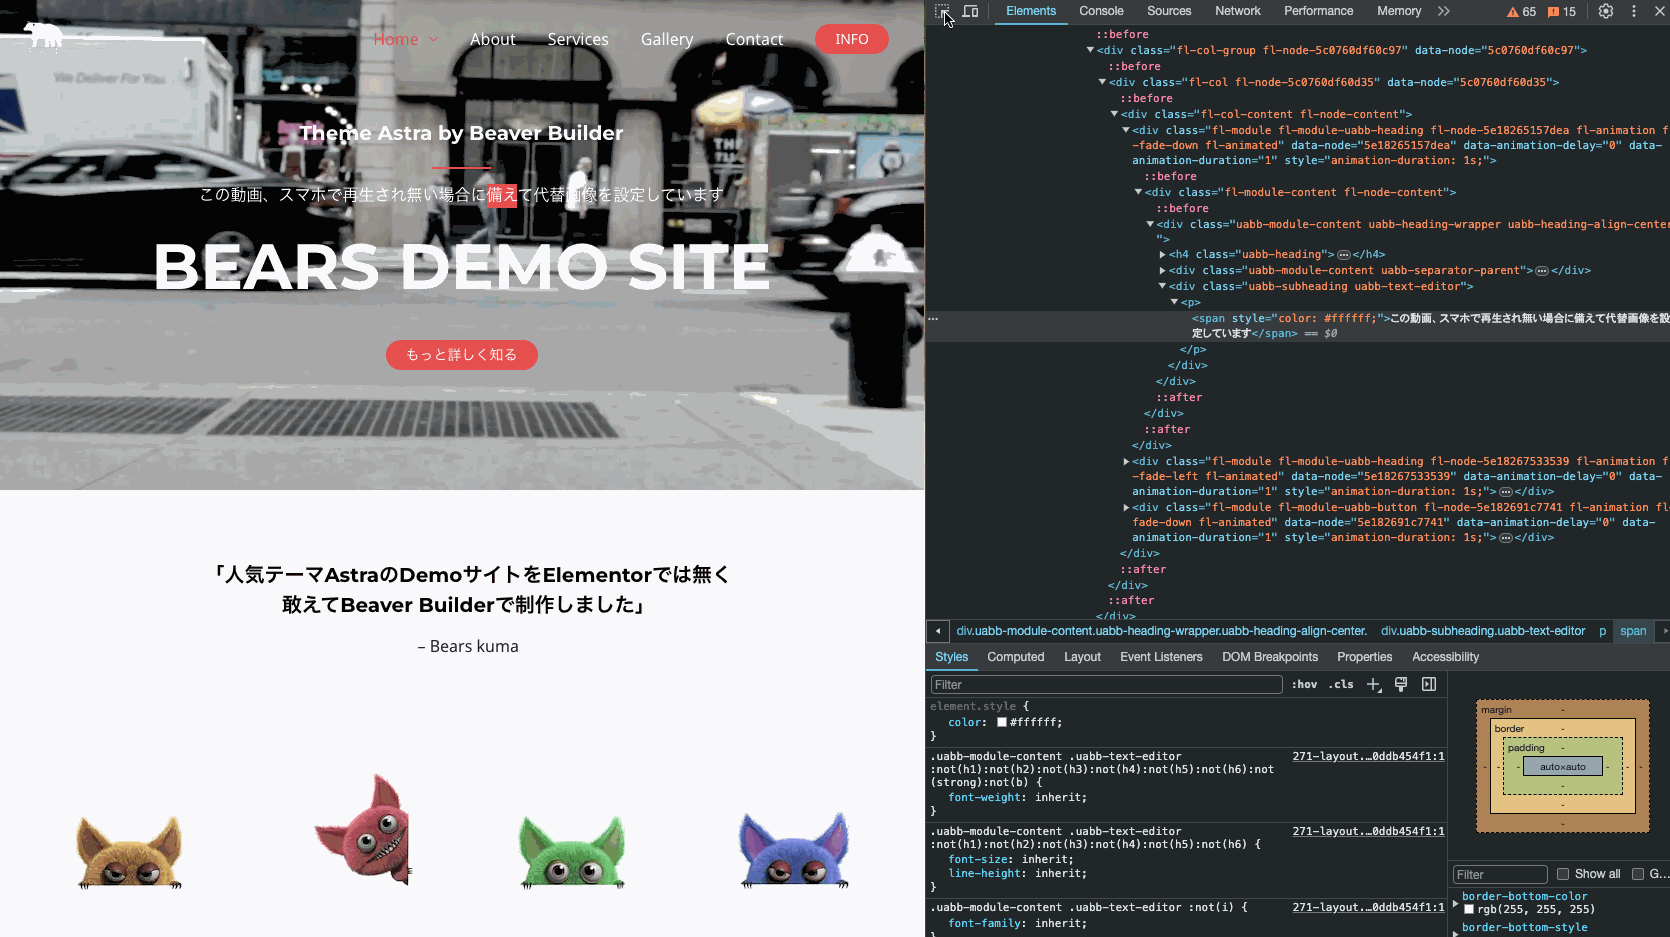Show the Event Listeners tab
Viewport: 1670px width, 937px height.
1161,657
